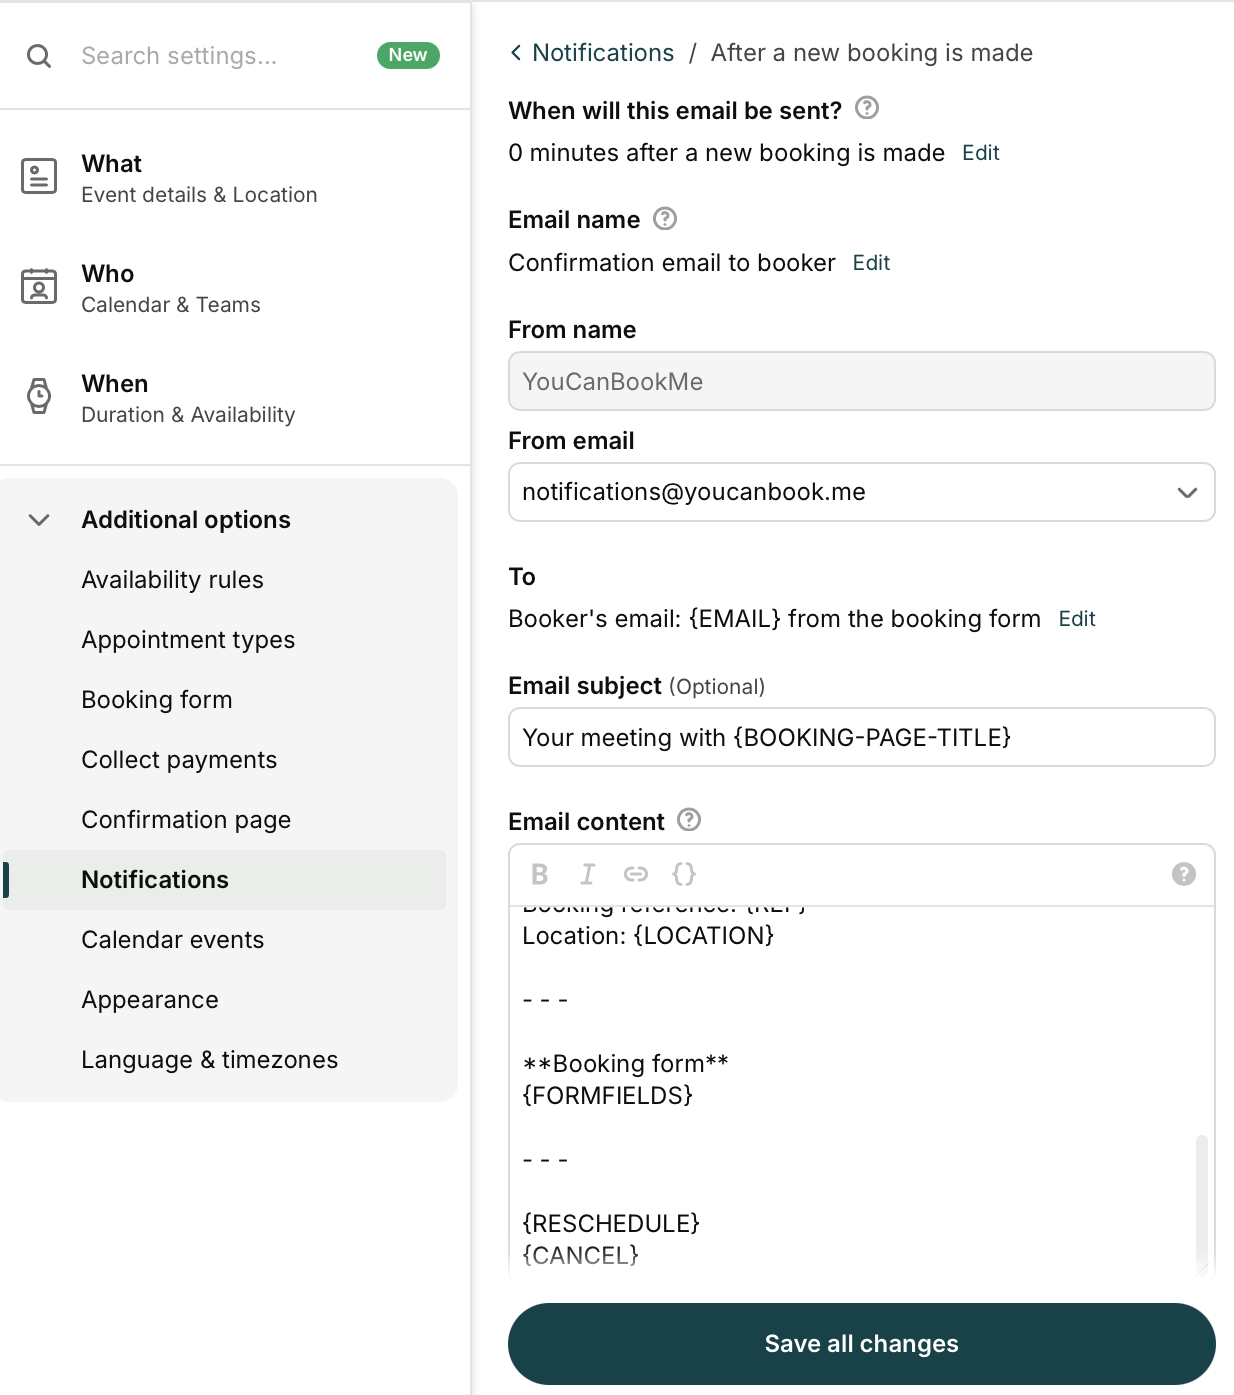1234x1395 pixels.
Task: Open the From email dropdown
Action: [x=1187, y=492]
